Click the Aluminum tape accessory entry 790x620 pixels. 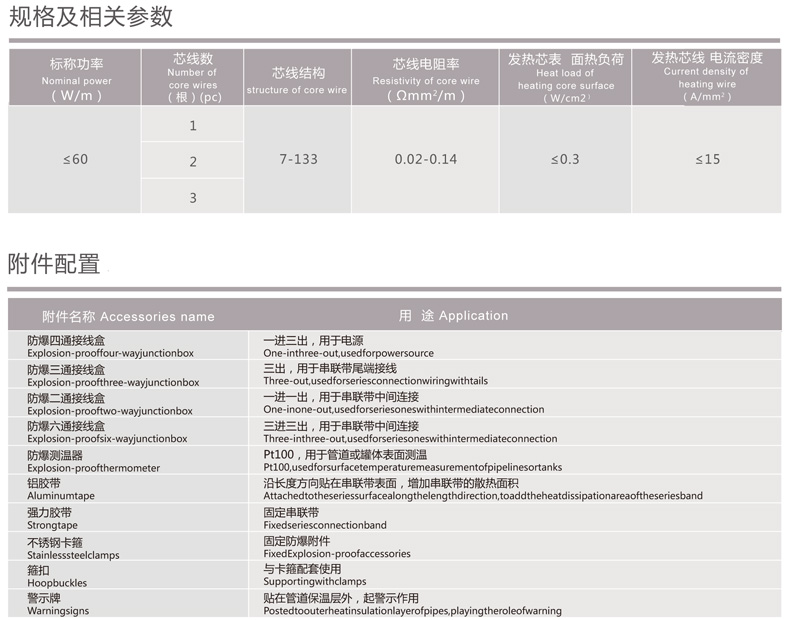(61, 489)
